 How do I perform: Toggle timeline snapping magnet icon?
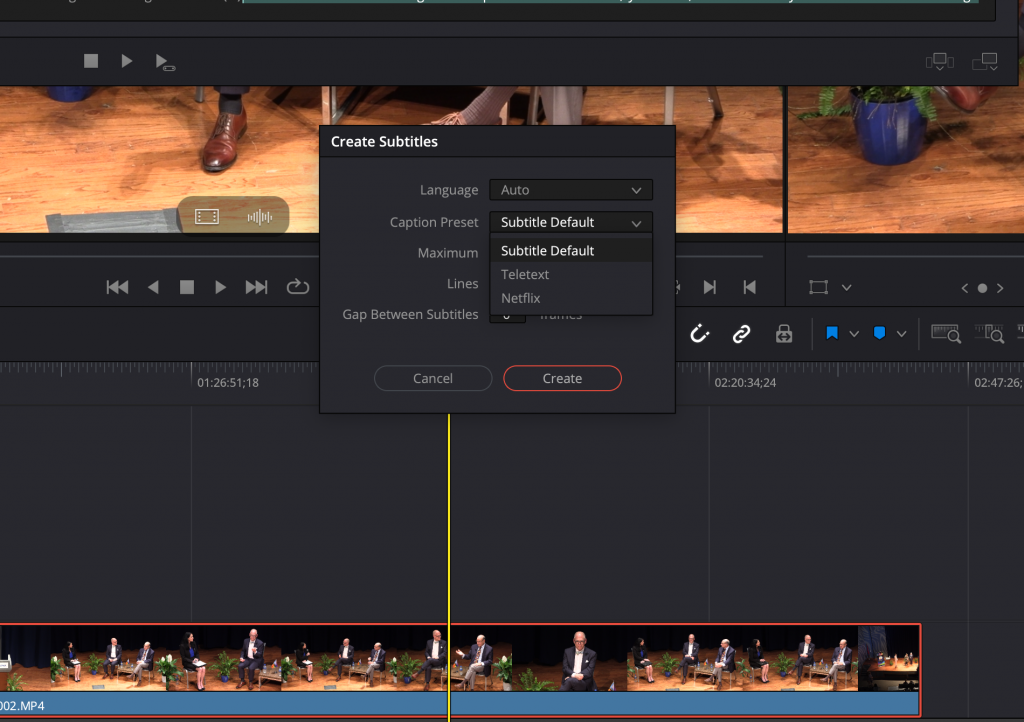700,334
